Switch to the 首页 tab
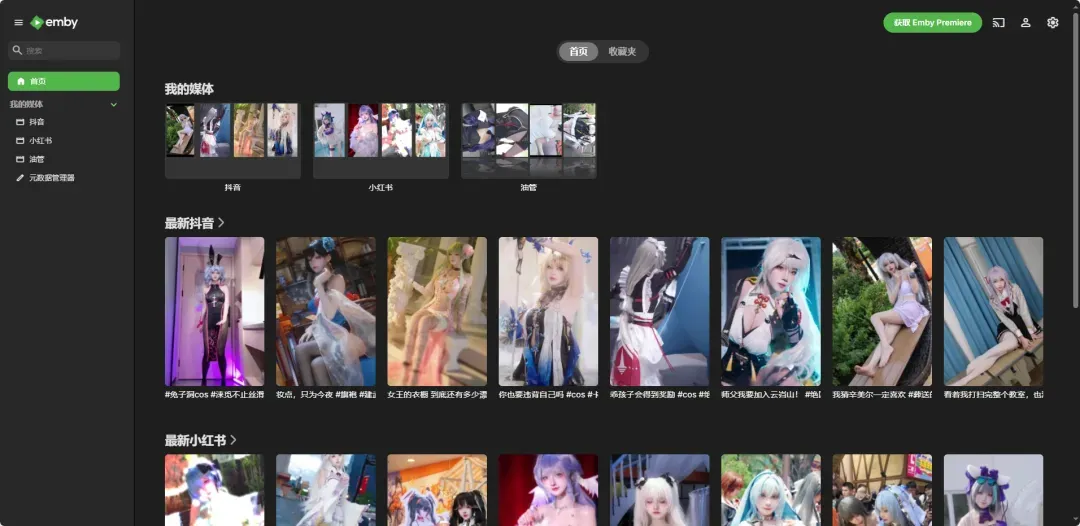 point(579,52)
